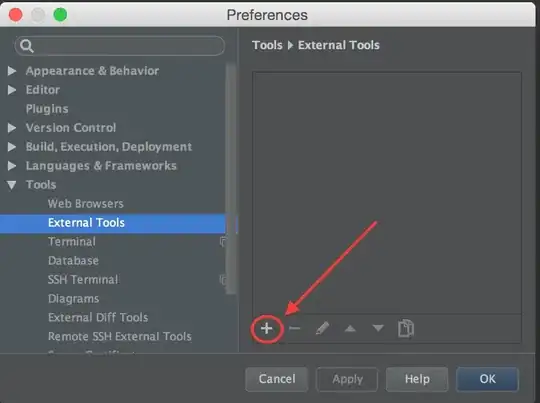This screenshot has width=540, height=403.
Task: Expand the Editor section arrow
Action: coord(12,90)
